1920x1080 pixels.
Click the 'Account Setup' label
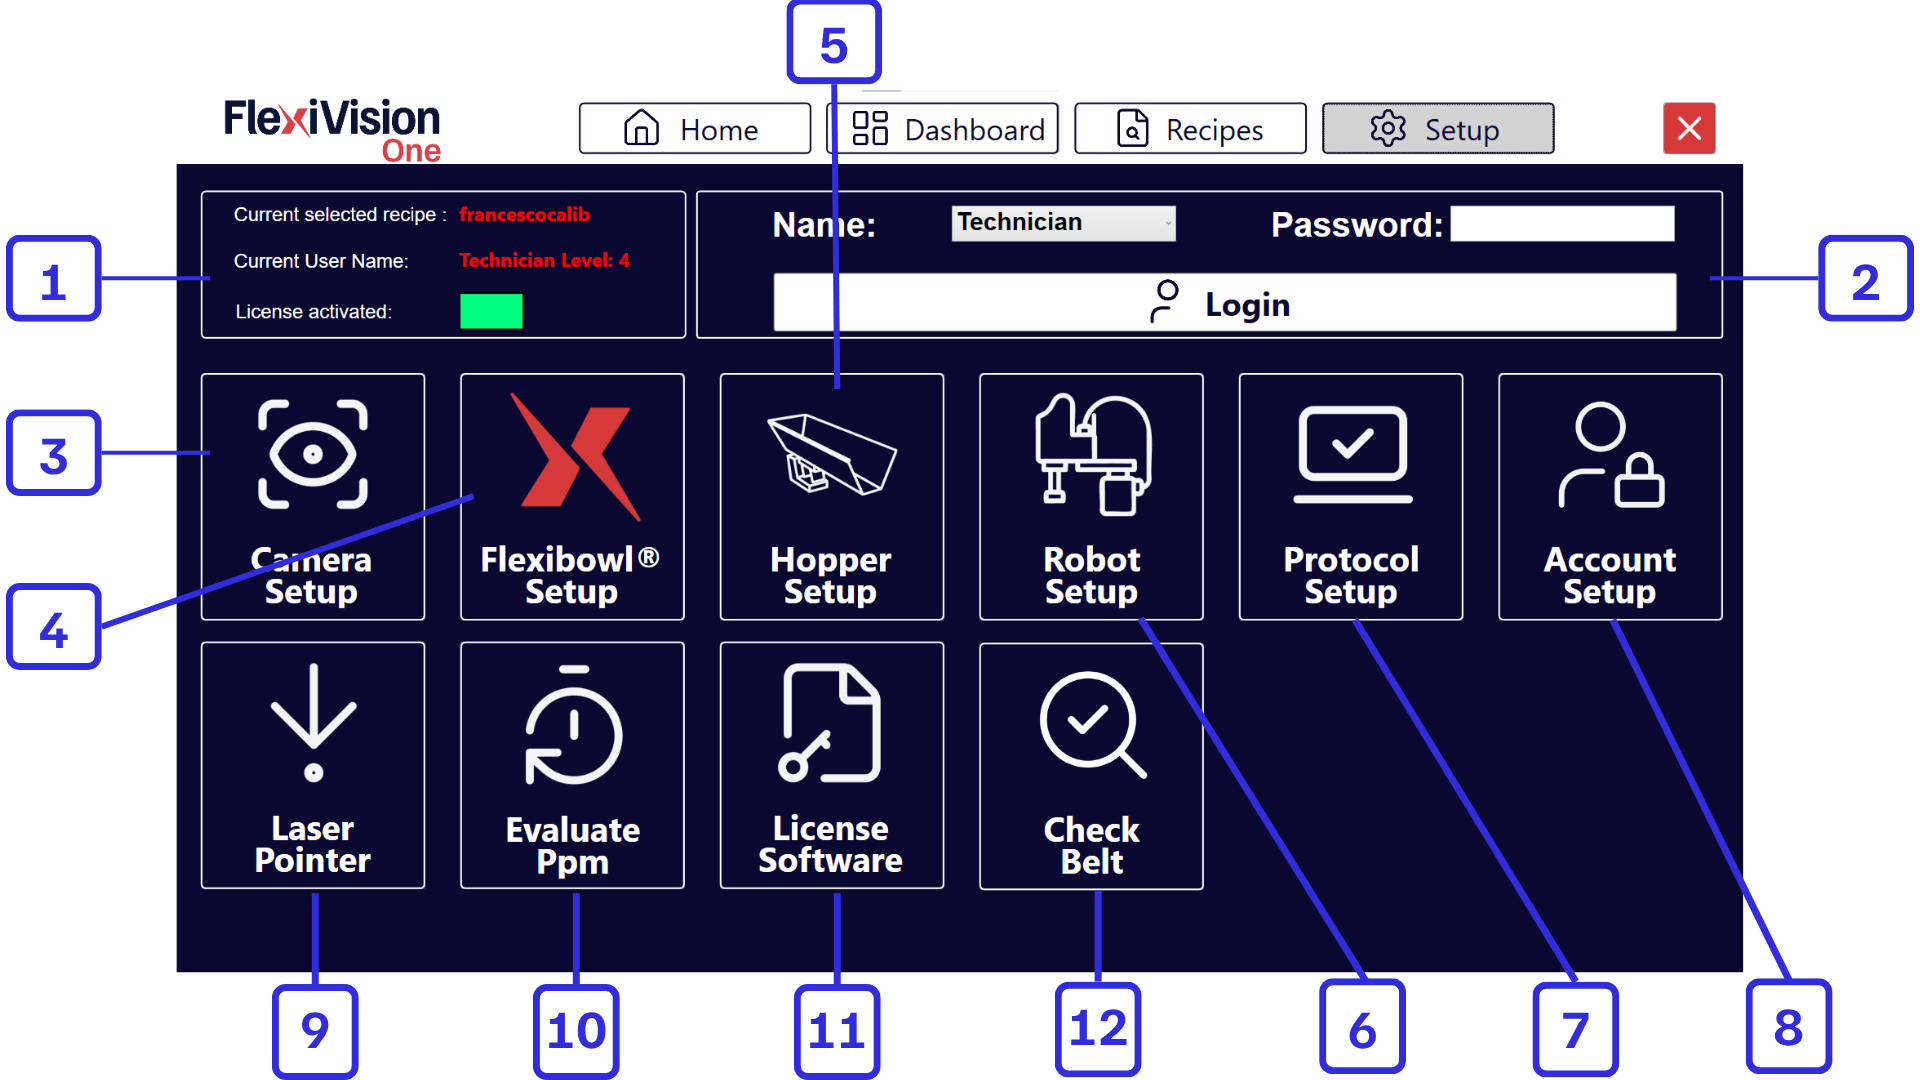click(x=1610, y=575)
